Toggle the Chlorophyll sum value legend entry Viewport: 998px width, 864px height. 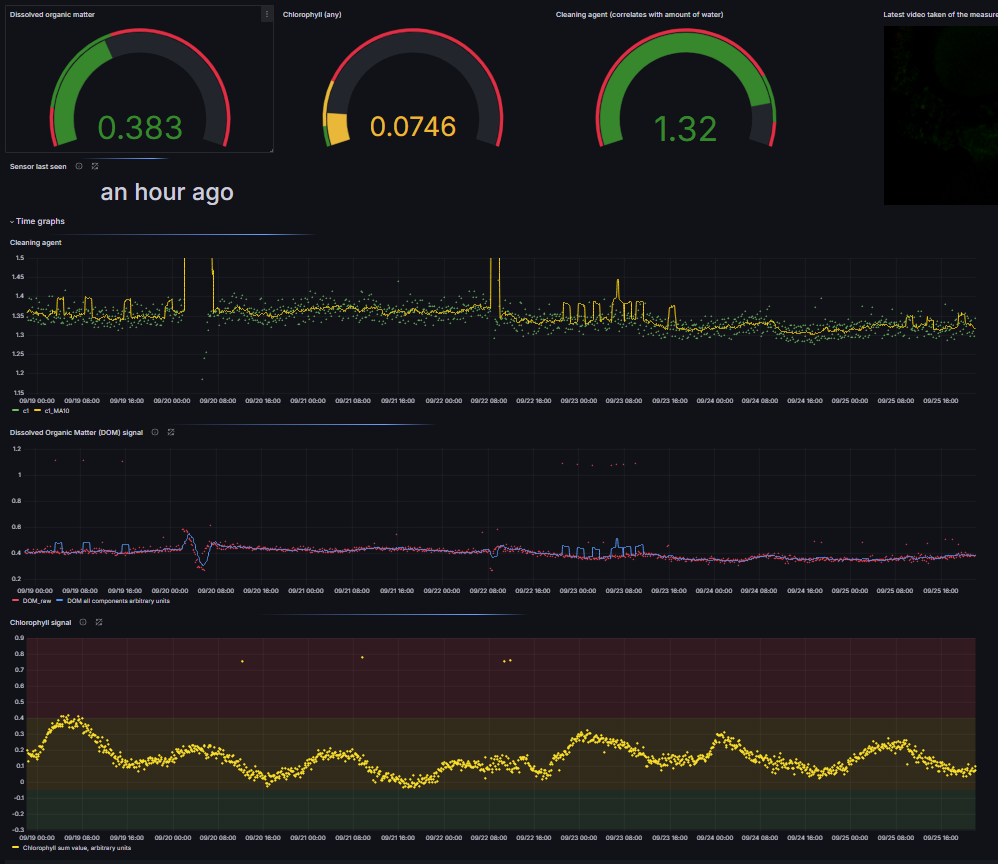coord(75,847)
